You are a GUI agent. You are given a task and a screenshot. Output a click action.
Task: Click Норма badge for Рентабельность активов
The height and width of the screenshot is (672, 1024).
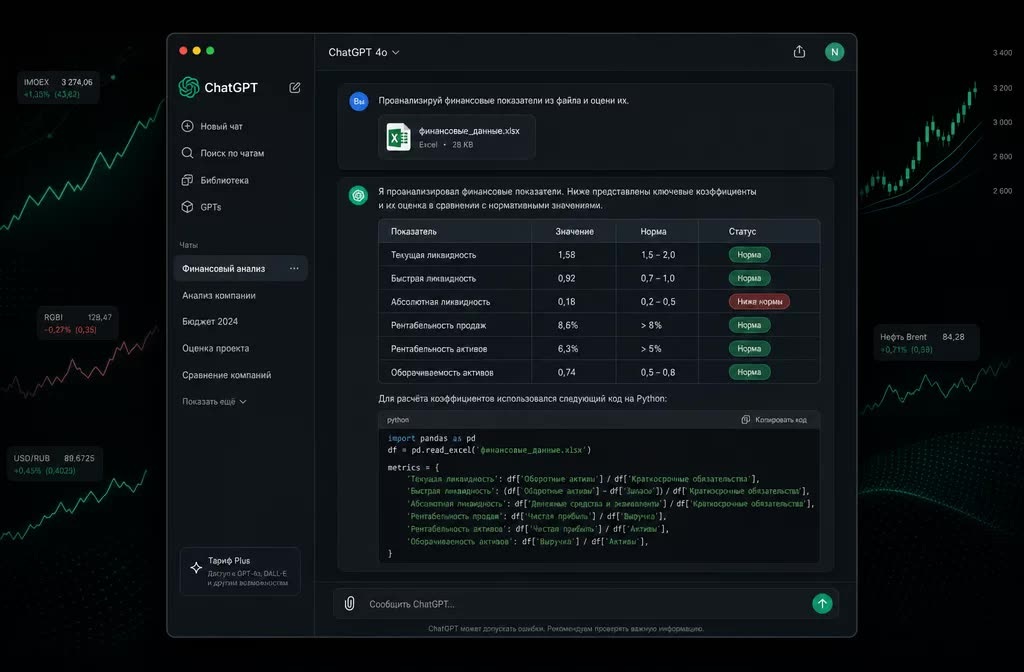(x=749, y=349)
